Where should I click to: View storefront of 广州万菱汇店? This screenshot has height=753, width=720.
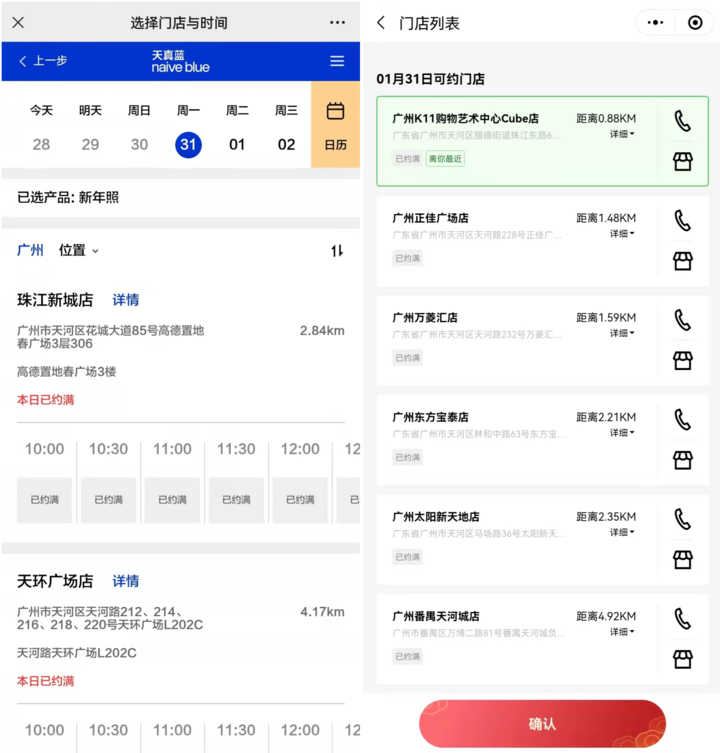pos(683,361)
